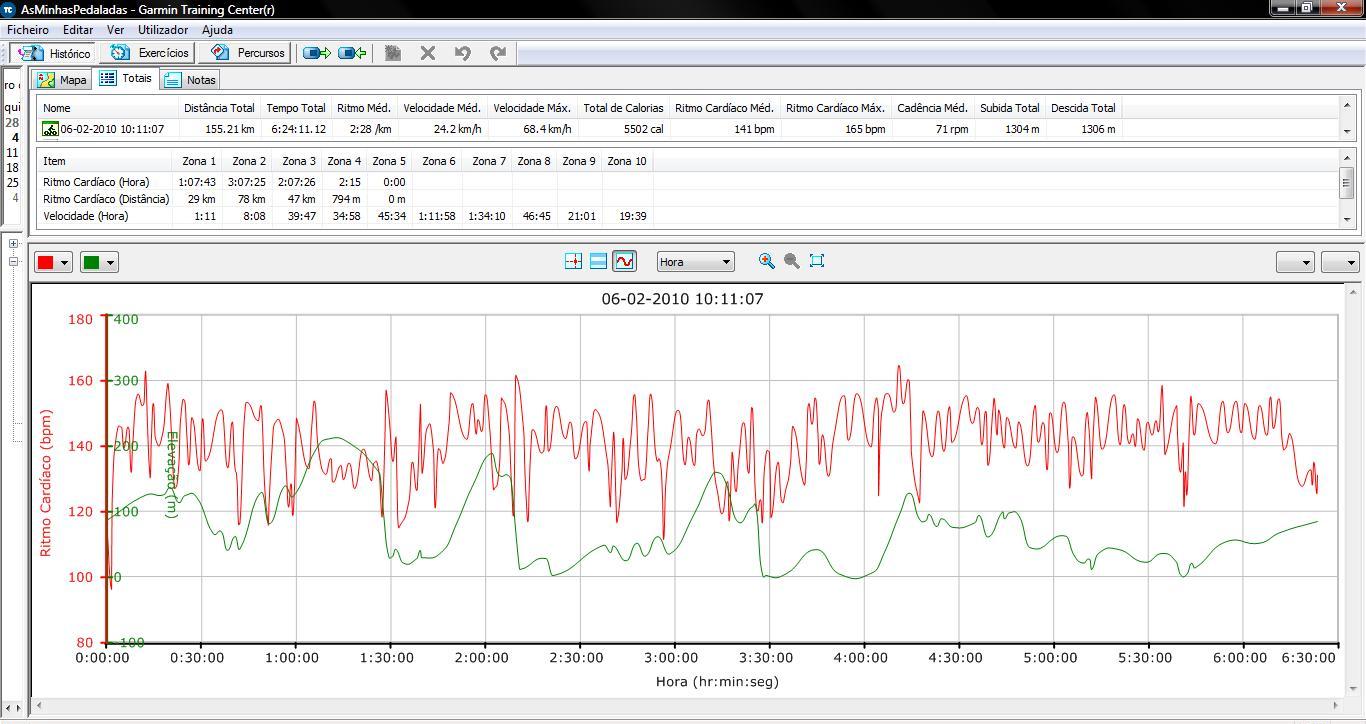Screen dimensions: 1366x724
Task: Toggle the horizontal bands chart view
Action: 599,261
